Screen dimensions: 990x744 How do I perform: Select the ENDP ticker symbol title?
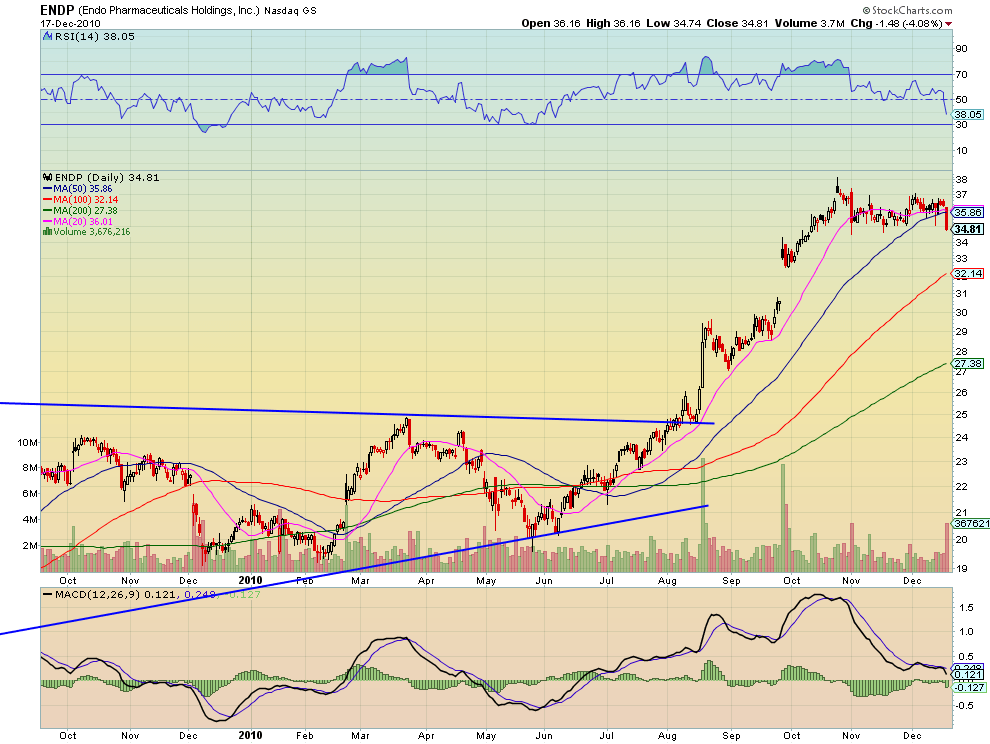57,10
